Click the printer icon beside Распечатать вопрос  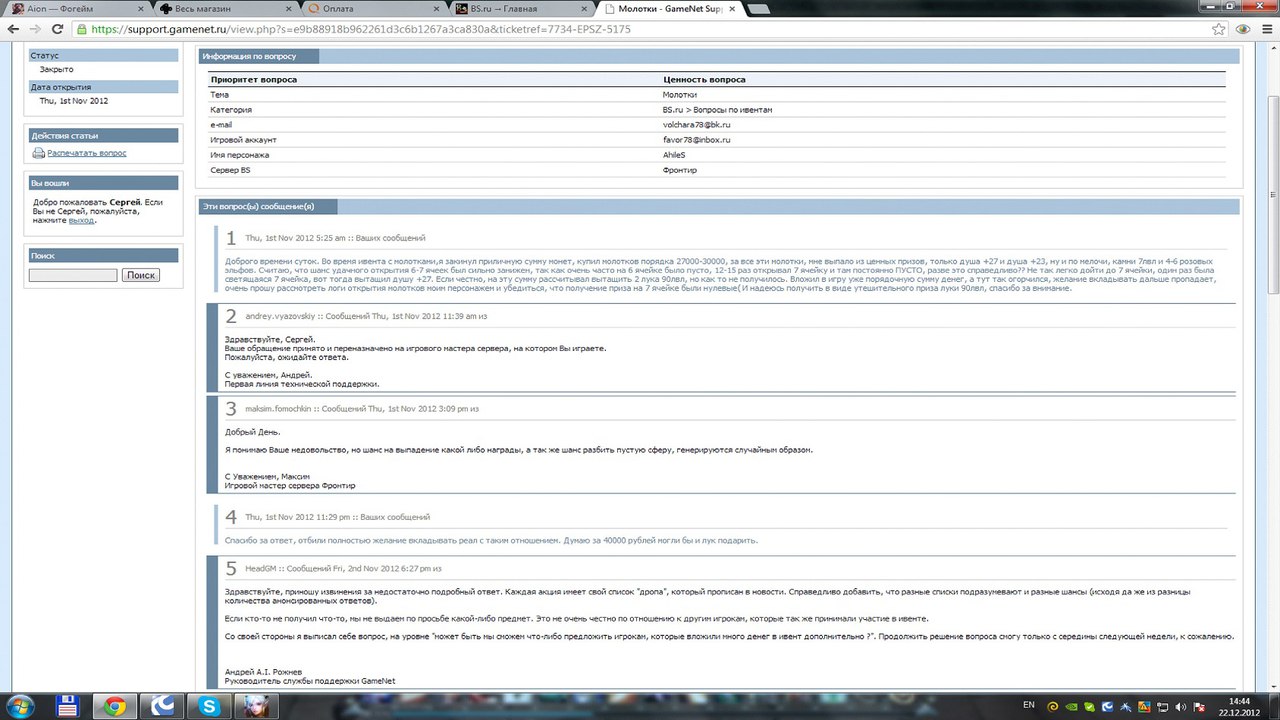(38, 153)
